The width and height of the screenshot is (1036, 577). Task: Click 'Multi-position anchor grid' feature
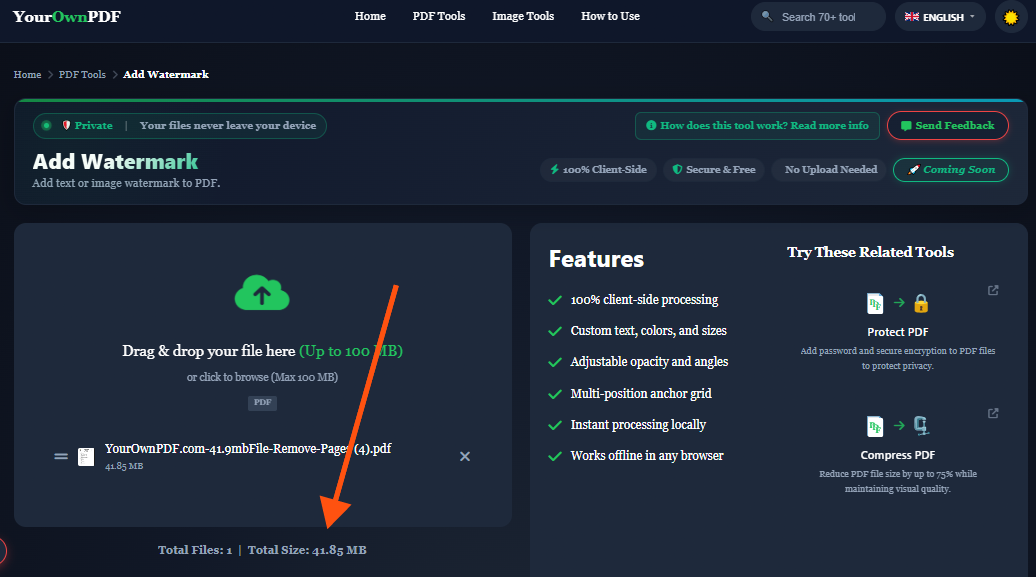pos(641,394)
